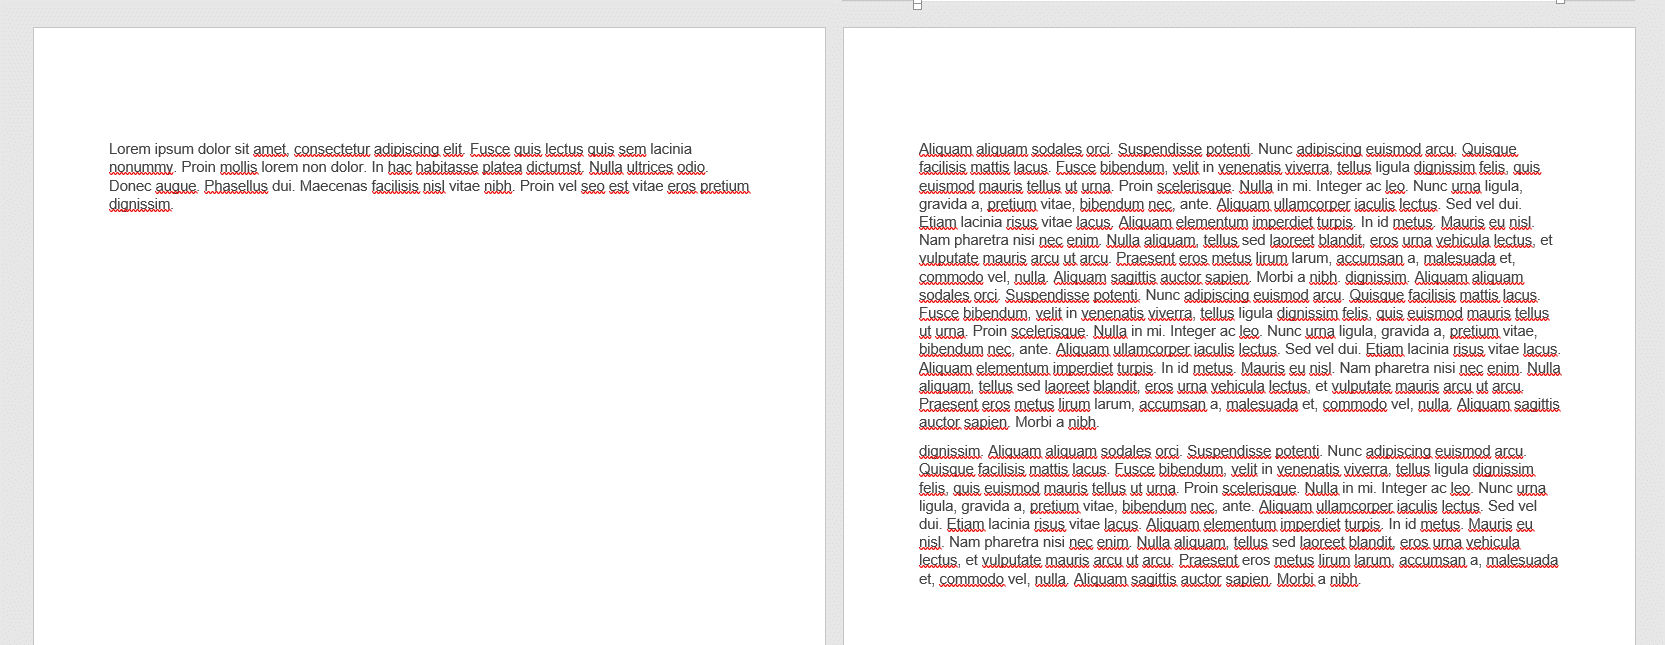Click the word "adipiscing" on the first page
Screen dimensions: 1665x645
406,149
